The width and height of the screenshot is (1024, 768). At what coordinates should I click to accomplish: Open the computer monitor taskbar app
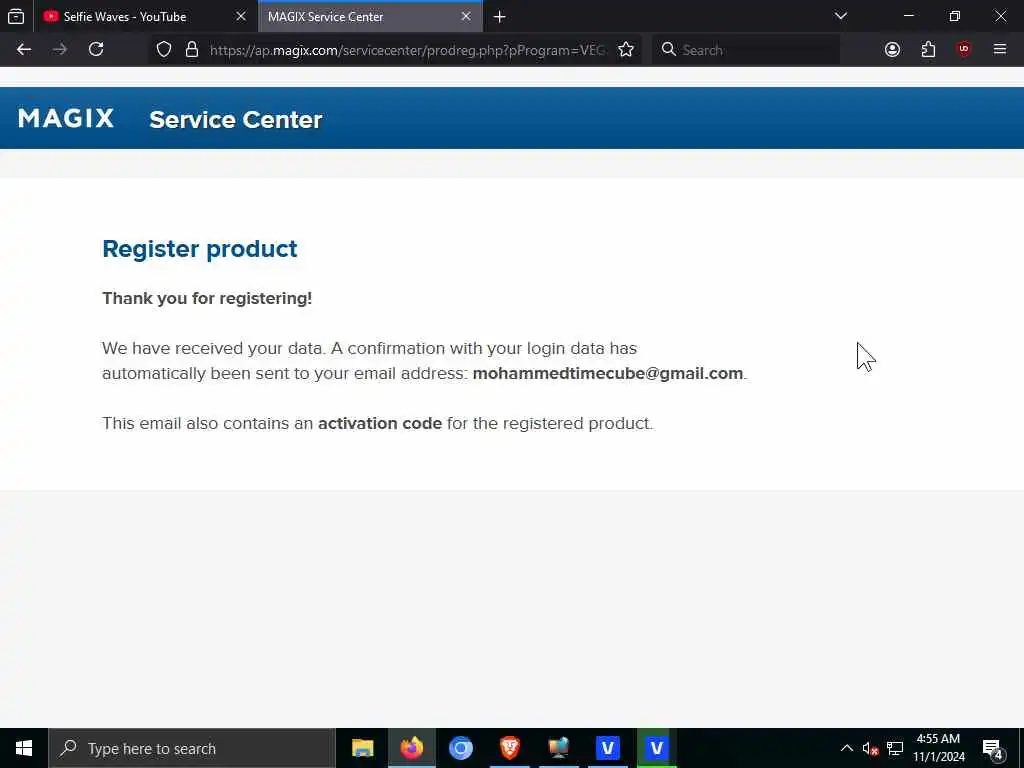pyautogui.click(x=558, y=748)
